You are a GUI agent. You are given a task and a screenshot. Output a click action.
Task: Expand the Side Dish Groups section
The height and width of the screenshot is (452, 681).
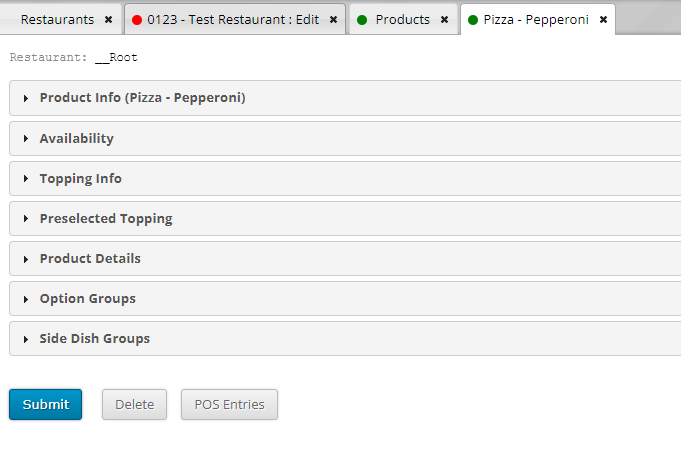(345, 339)
